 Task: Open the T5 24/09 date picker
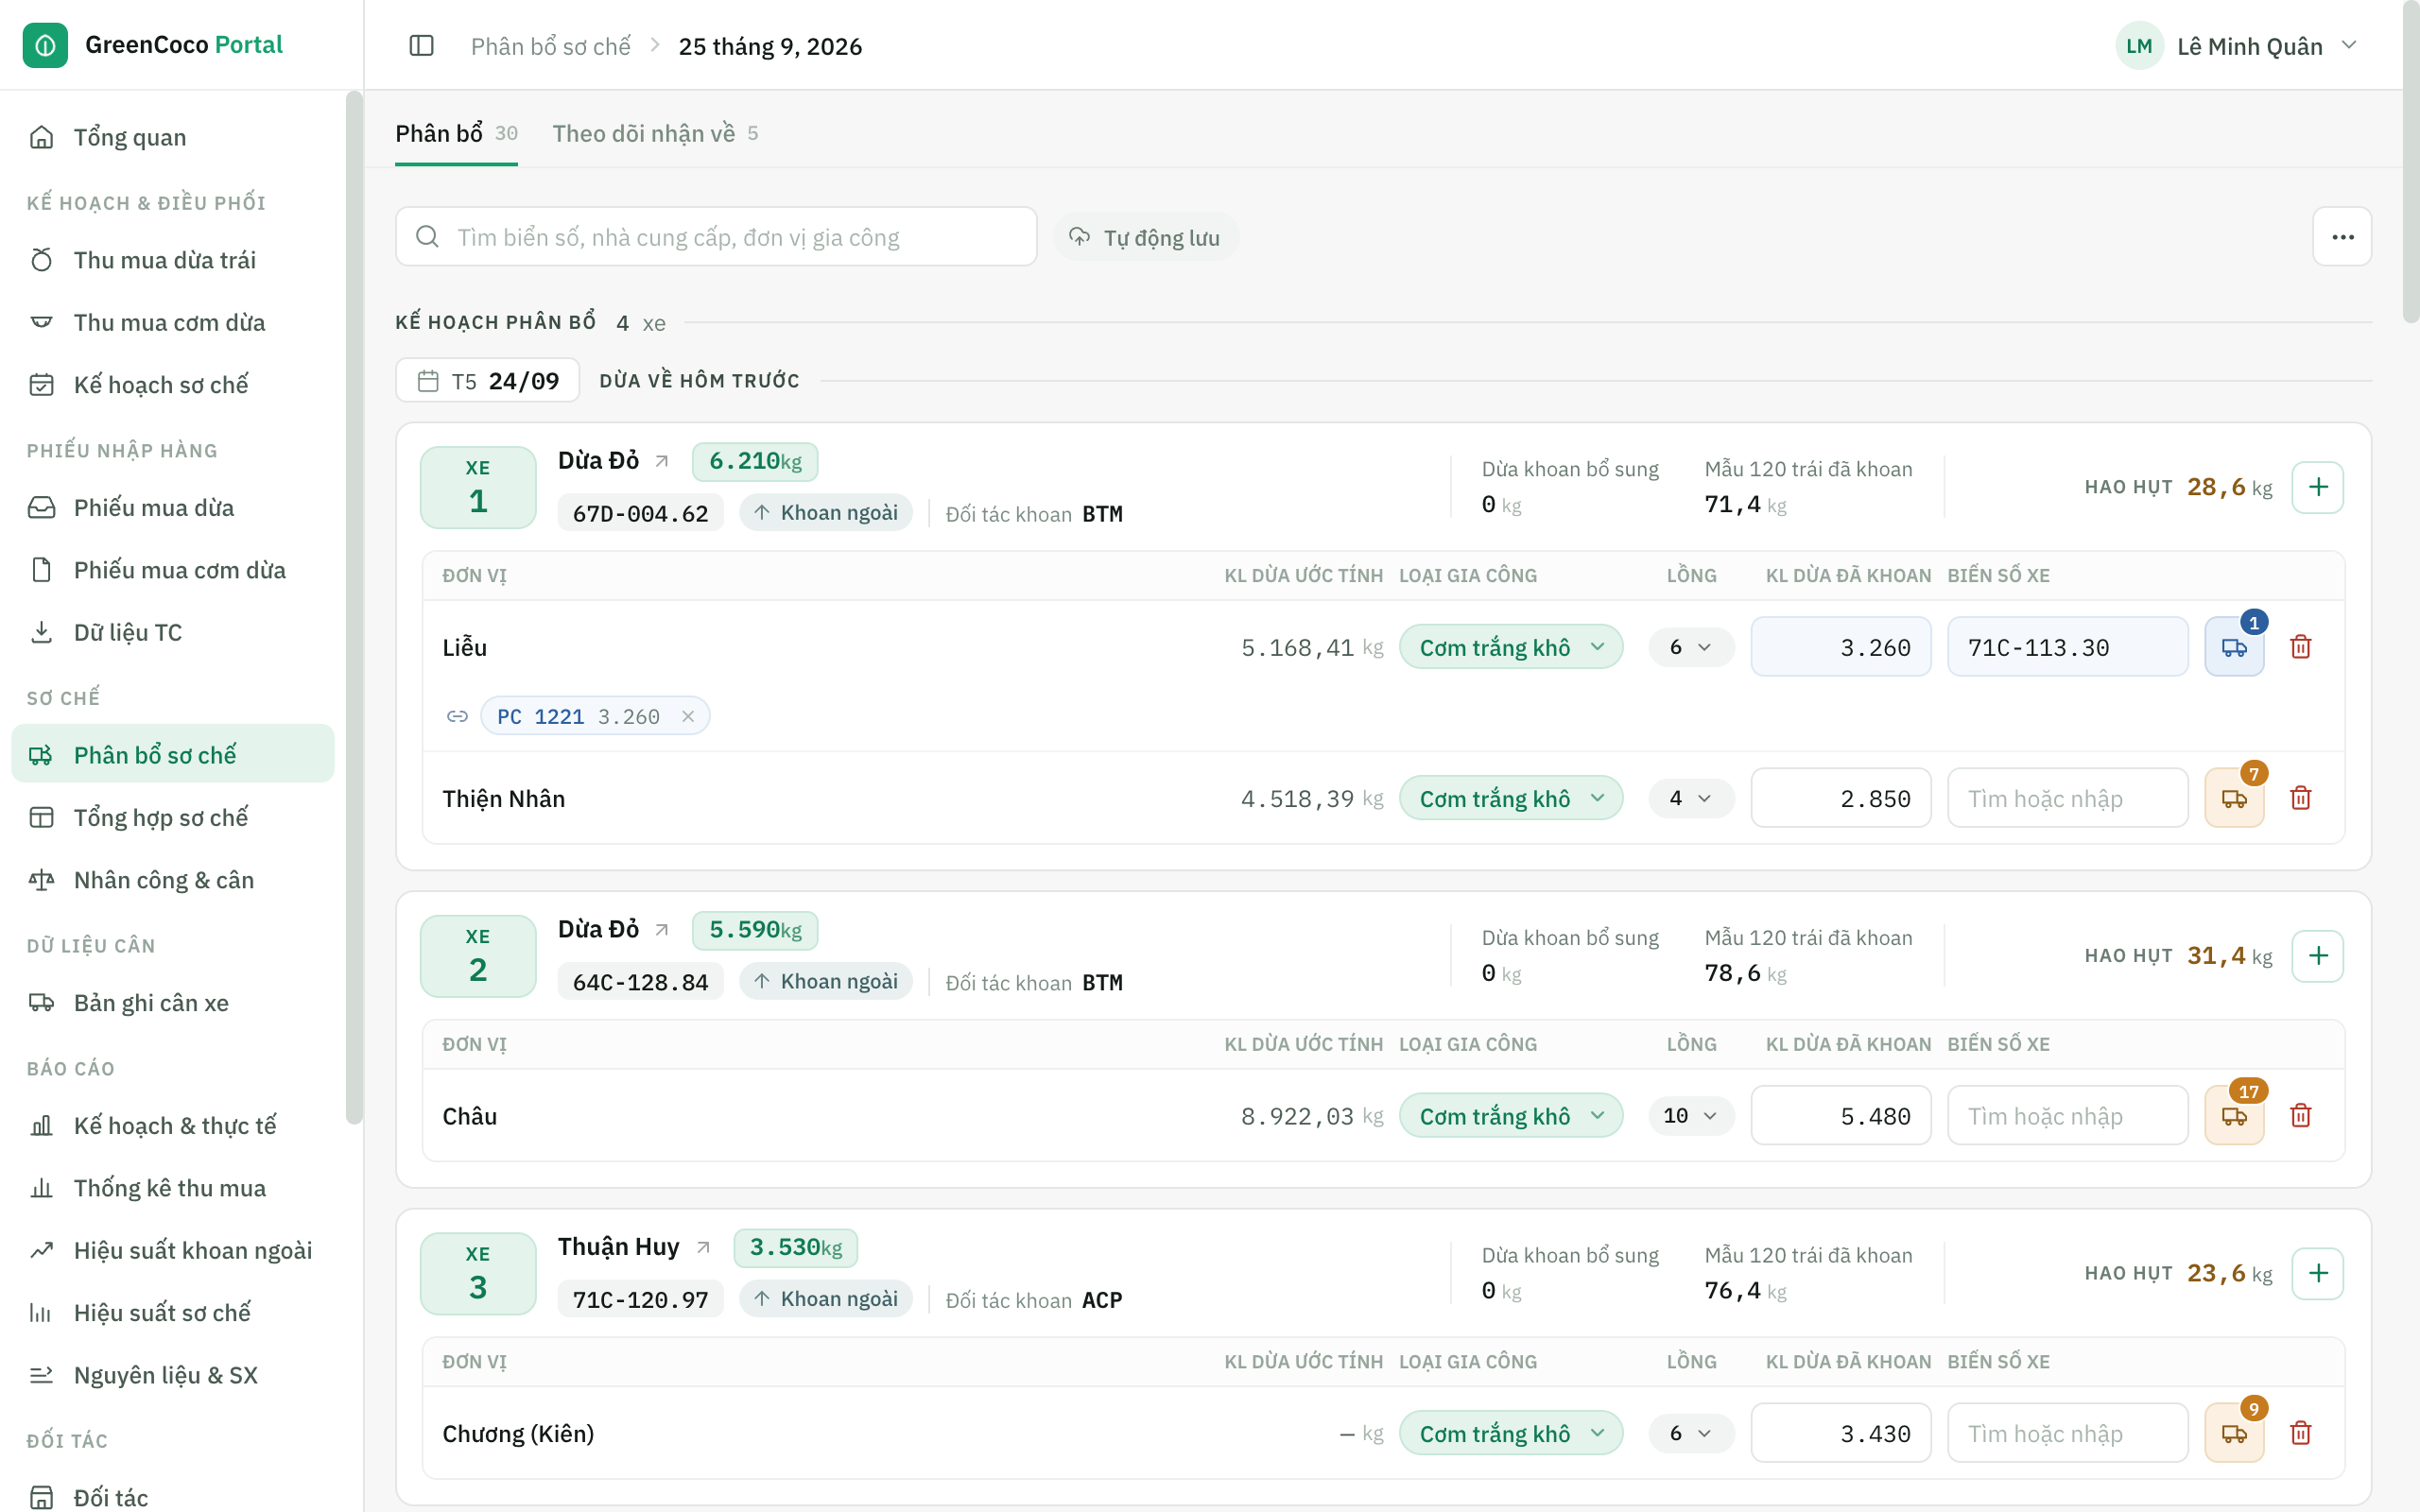click(487, 380)
